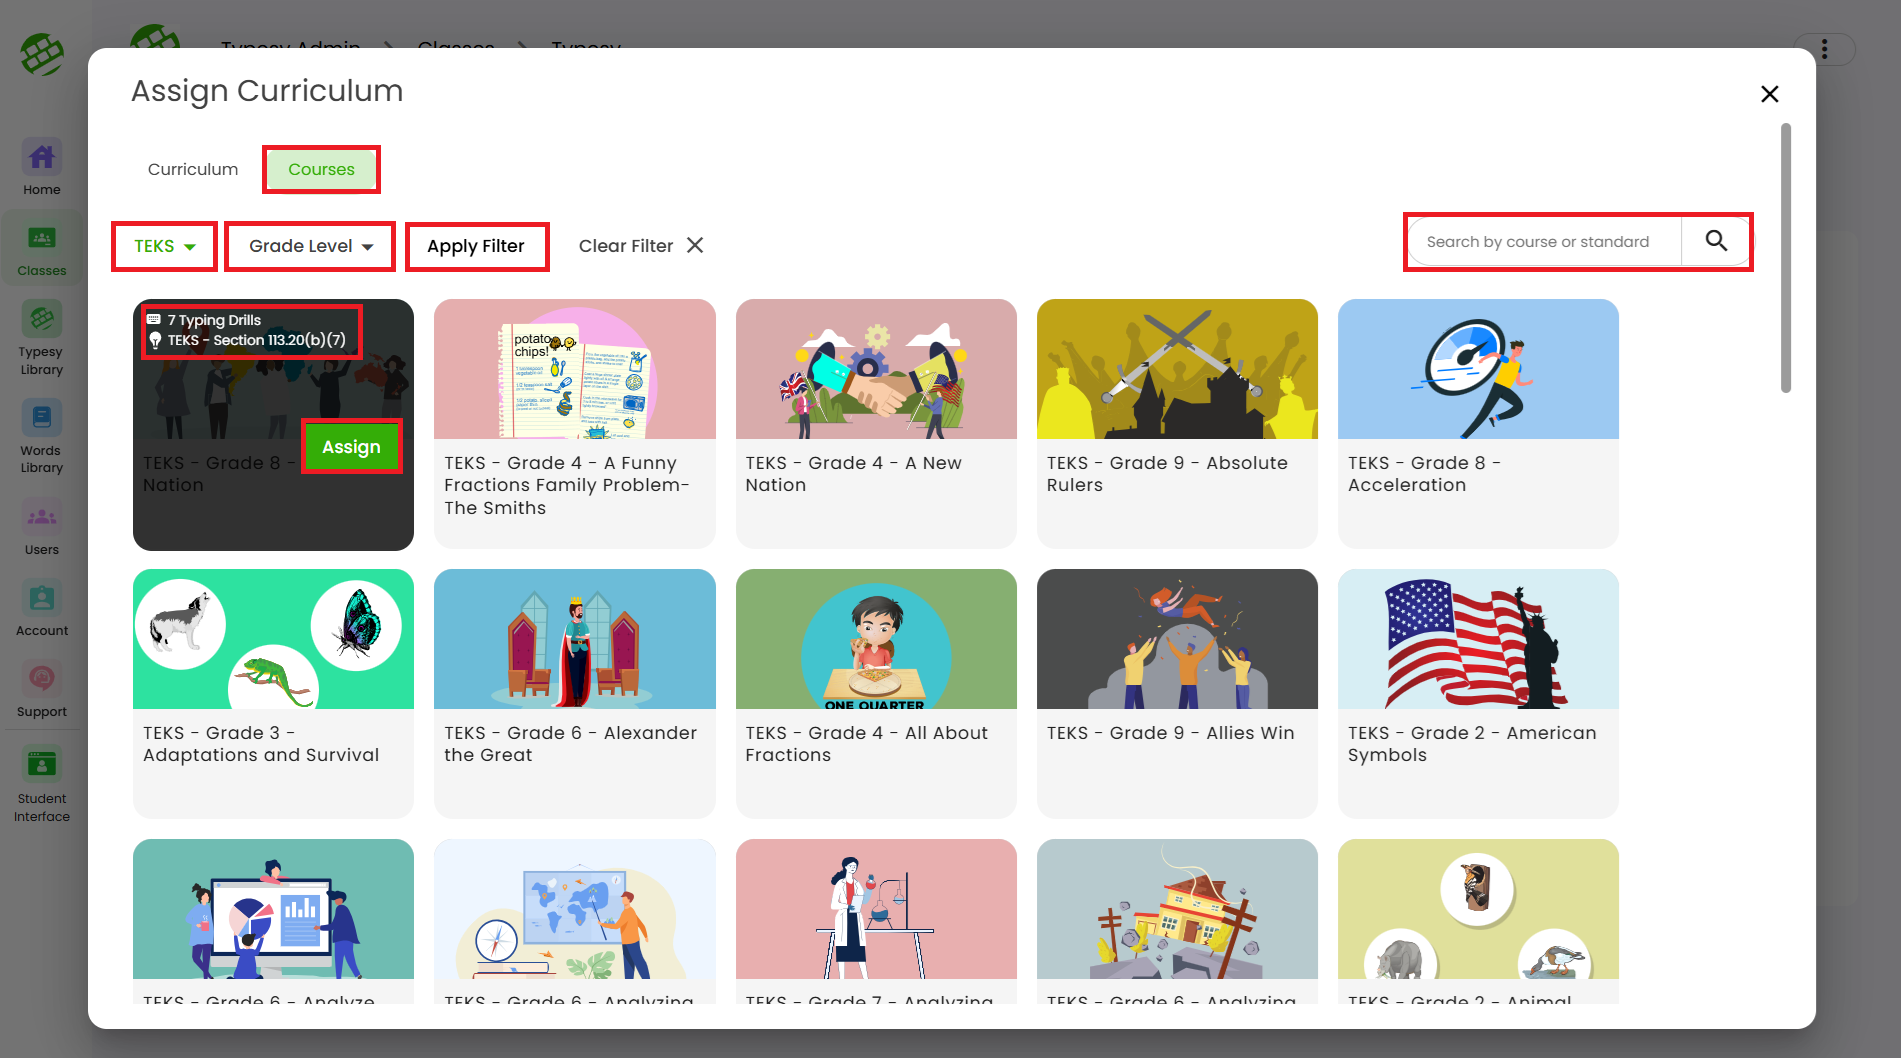This screenshot has width=1901, height=1058.
Task: Open Words Library in sidebar
Action: 42,437
